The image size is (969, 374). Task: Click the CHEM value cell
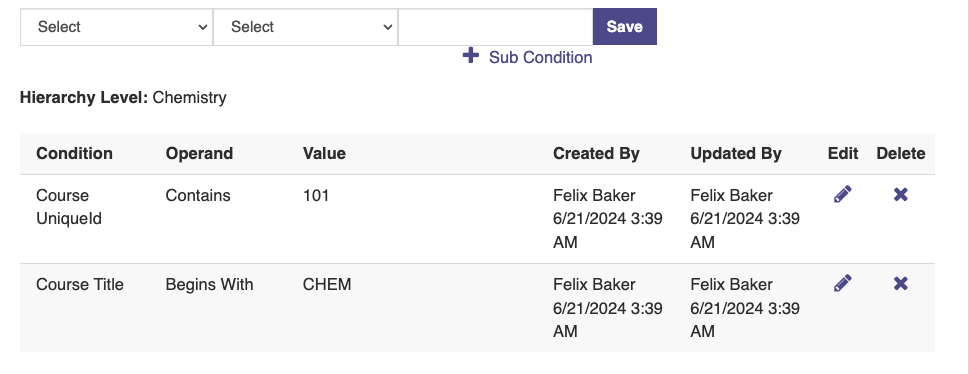[x=327, y=284]
